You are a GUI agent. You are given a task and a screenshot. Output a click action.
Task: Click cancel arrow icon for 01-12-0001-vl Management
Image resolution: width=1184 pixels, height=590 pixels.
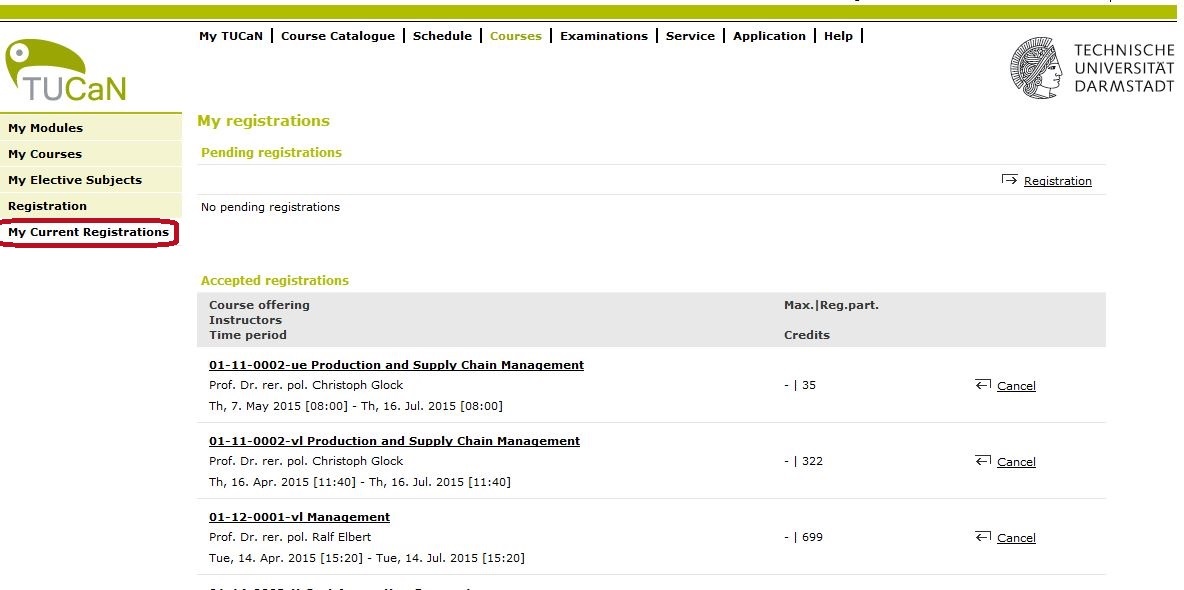pyautogui.click(x=982, y=537)
